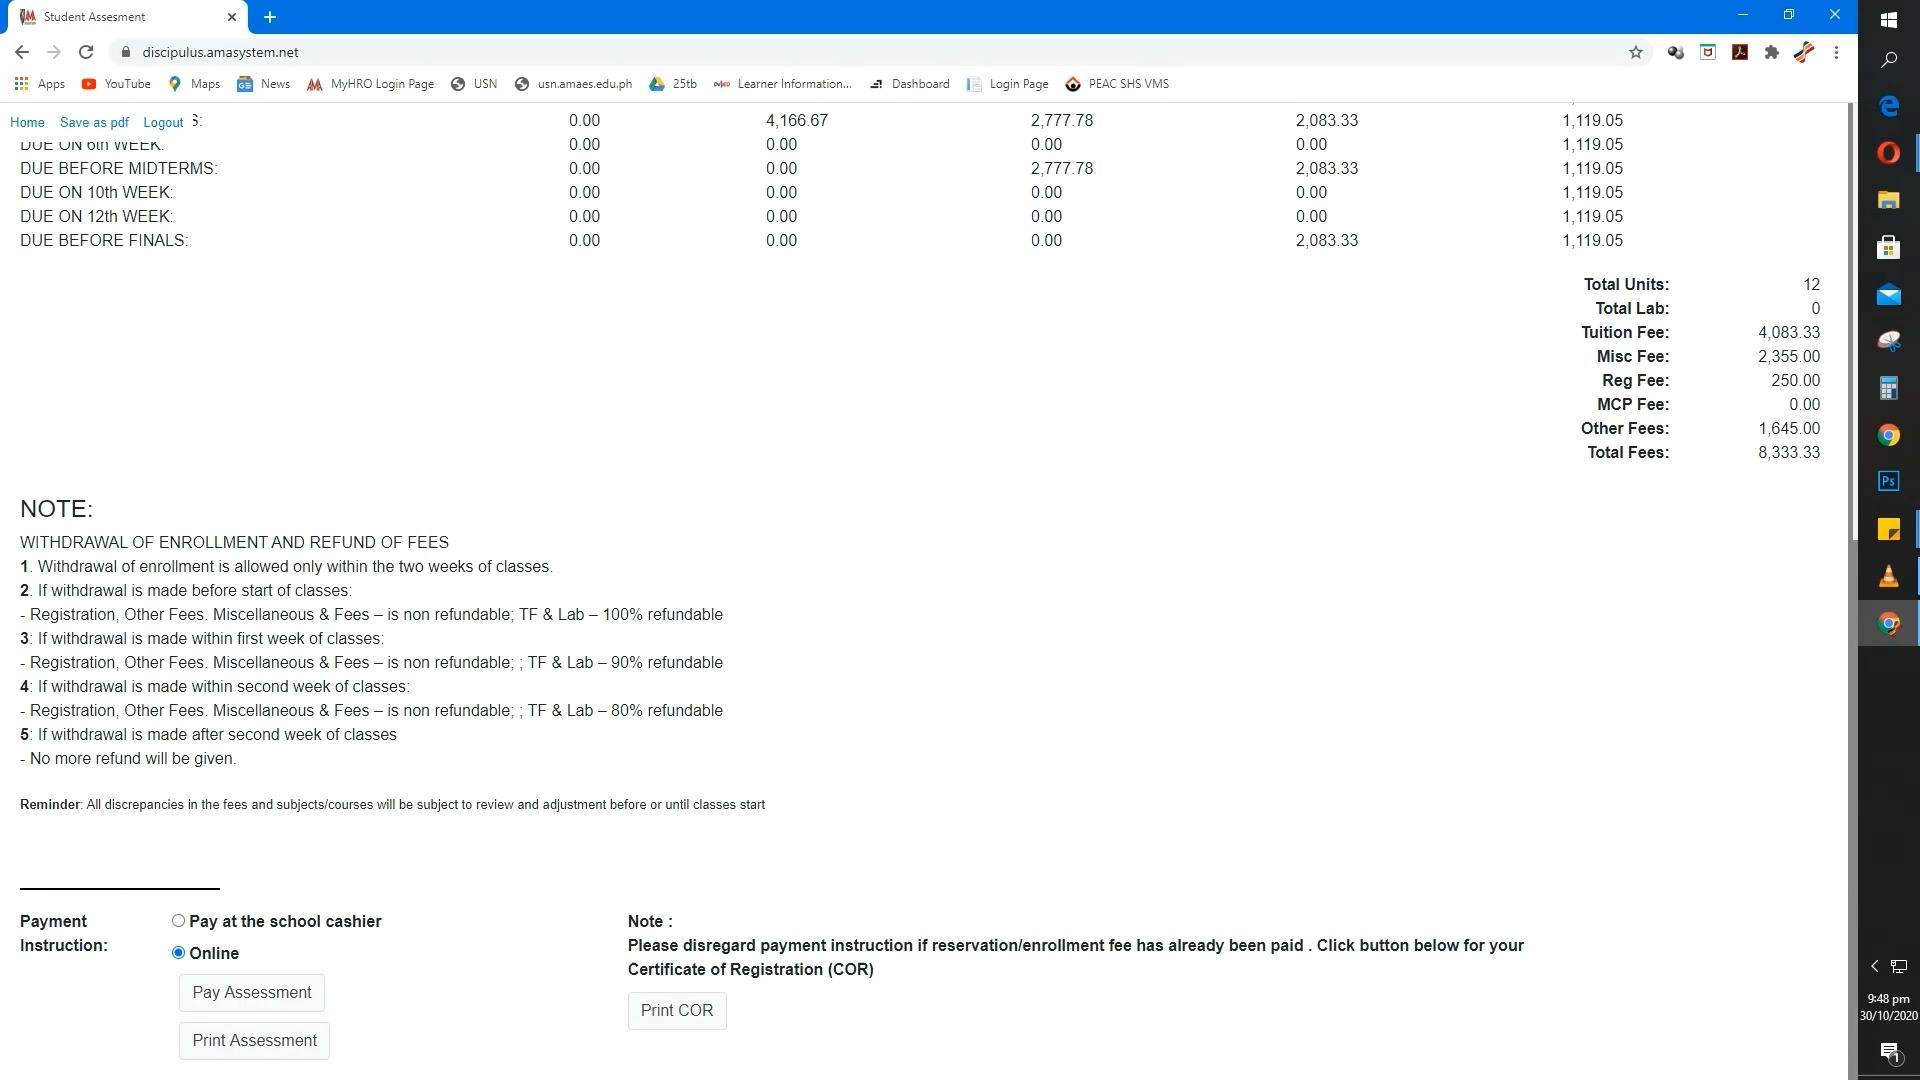Open the usn.amaes.edu.ph bookmark

point(574,84)
